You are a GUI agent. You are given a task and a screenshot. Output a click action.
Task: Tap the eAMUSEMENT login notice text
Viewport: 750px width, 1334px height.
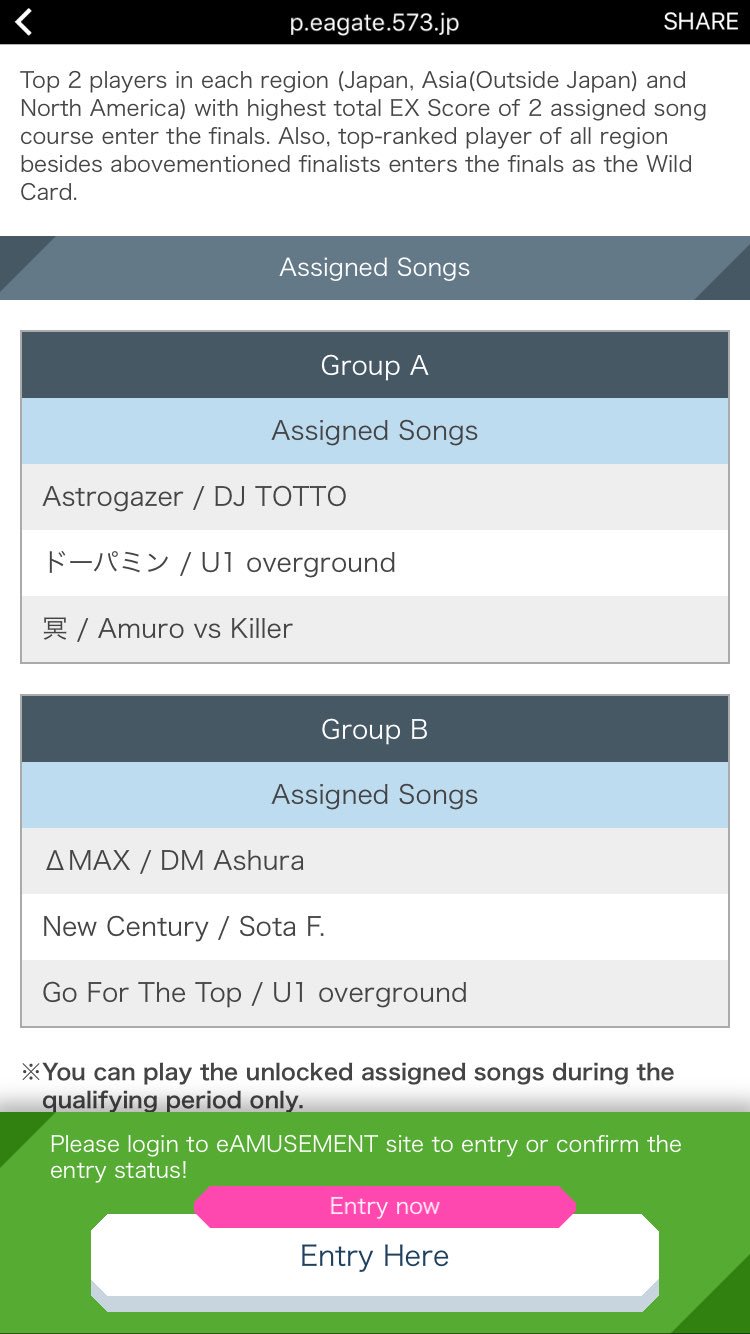[366, 1156]
